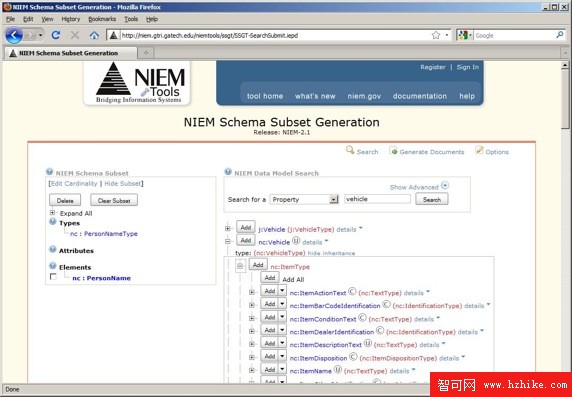
Task: Click the Options pencil icon
Action: (479, 150)
